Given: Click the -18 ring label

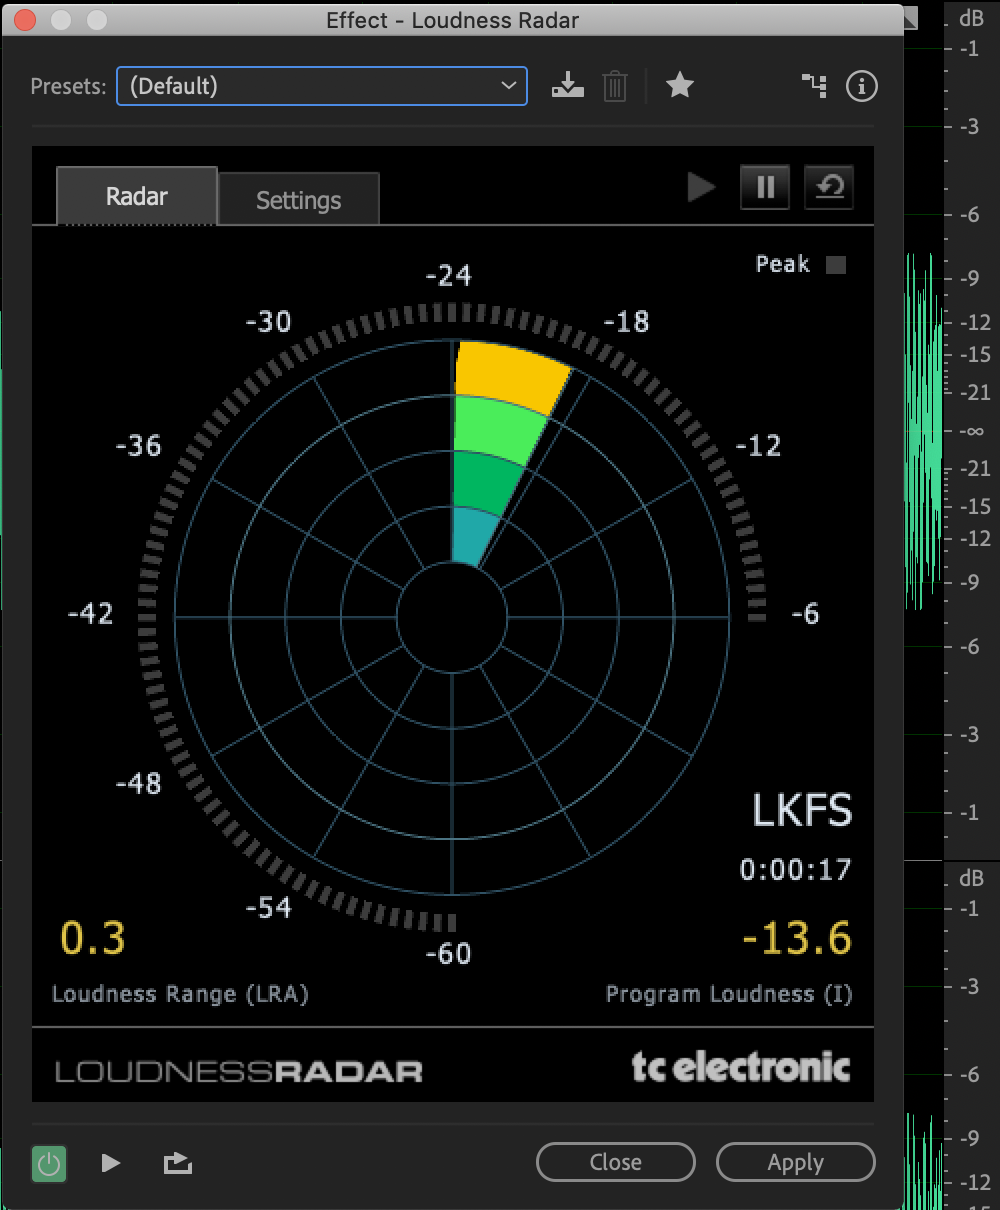Looking at the screenshot, I should (626, 322).
